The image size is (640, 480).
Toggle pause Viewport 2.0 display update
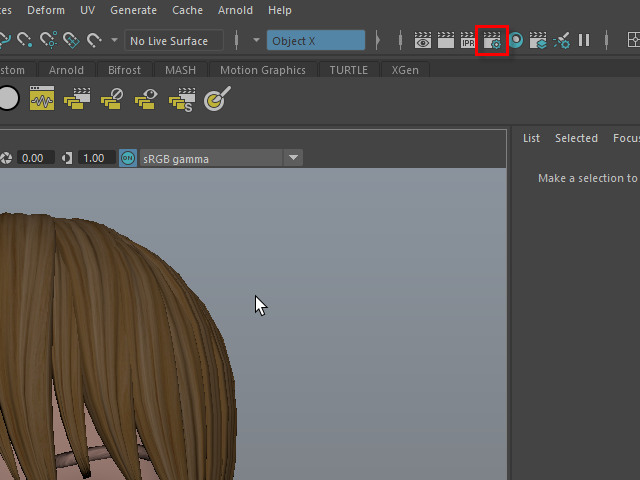(584, 41)
